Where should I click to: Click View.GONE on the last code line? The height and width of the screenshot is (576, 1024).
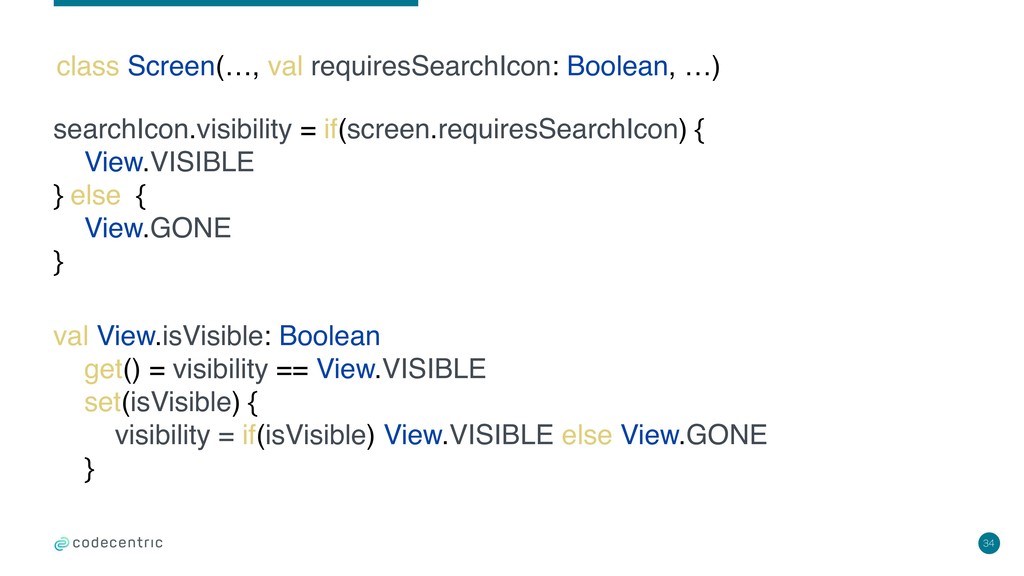pos(694,435)
